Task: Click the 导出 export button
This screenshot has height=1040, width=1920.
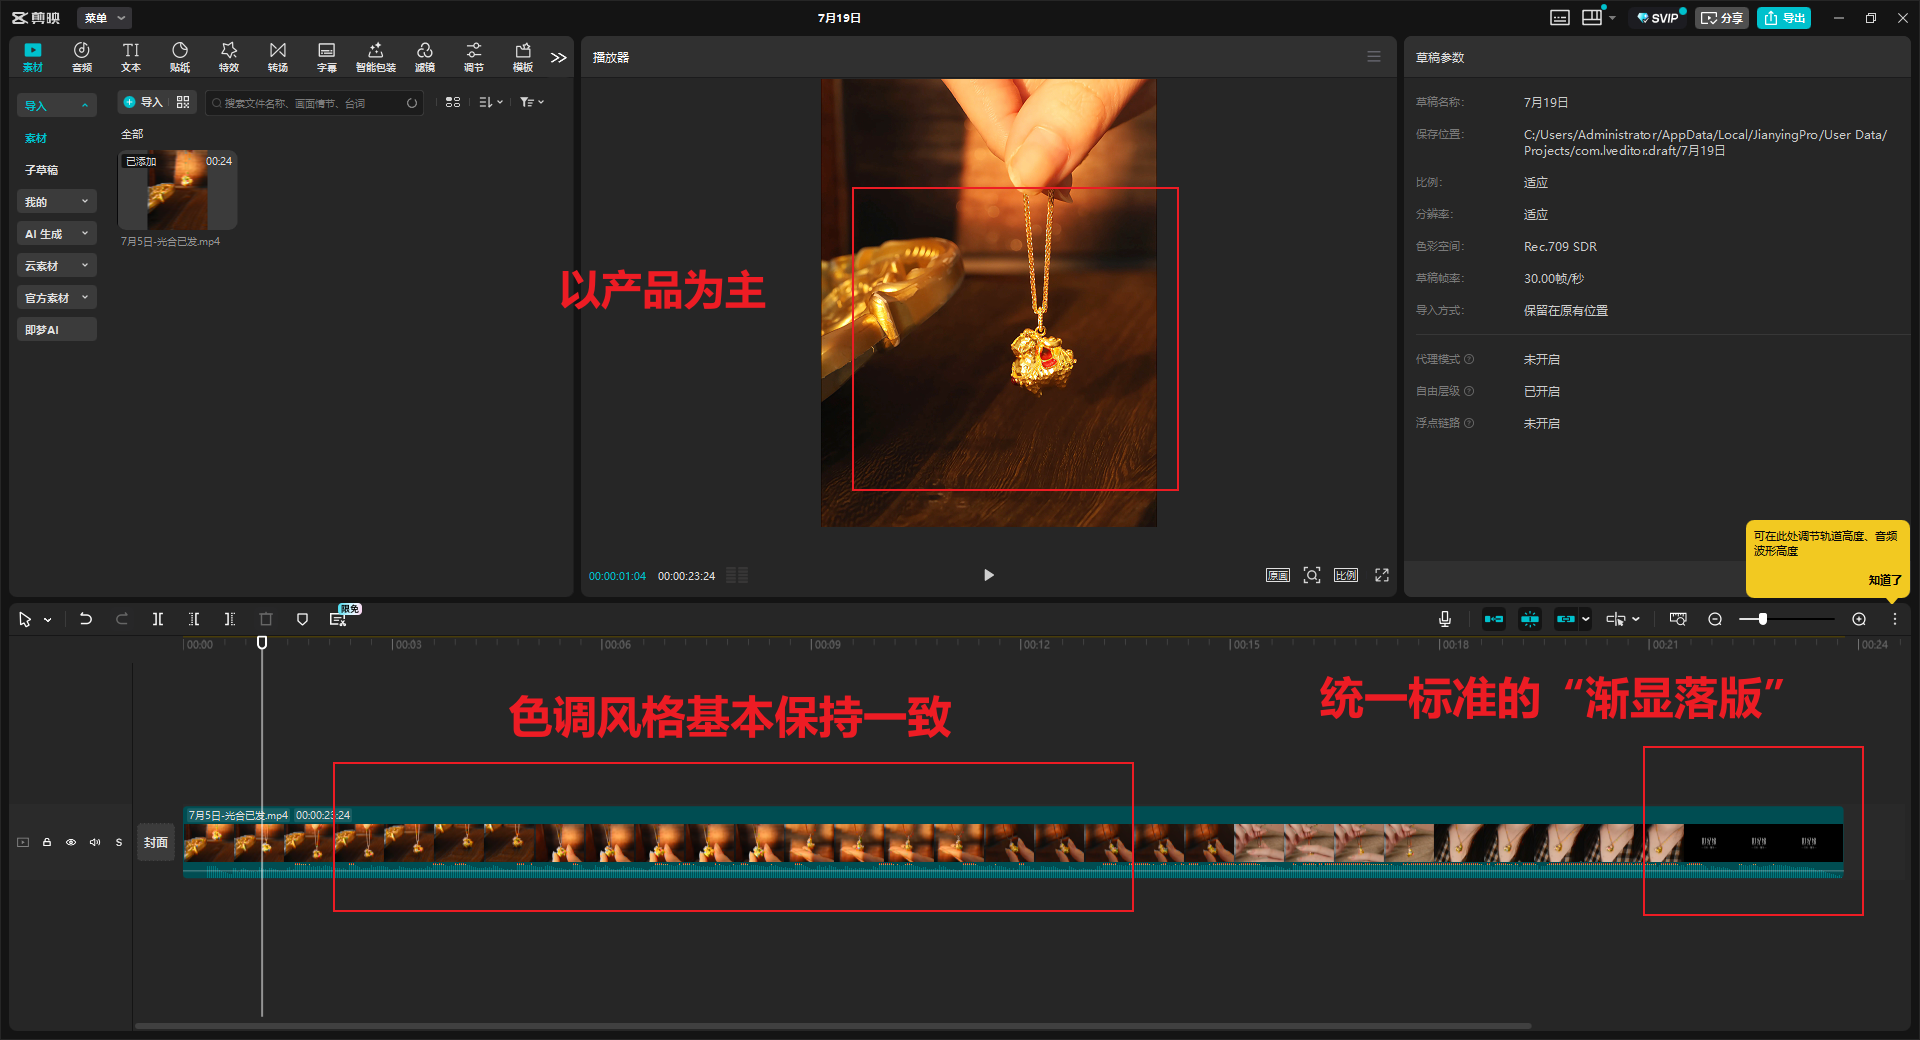Action: pyautogui.click(x=1784, y=18)
